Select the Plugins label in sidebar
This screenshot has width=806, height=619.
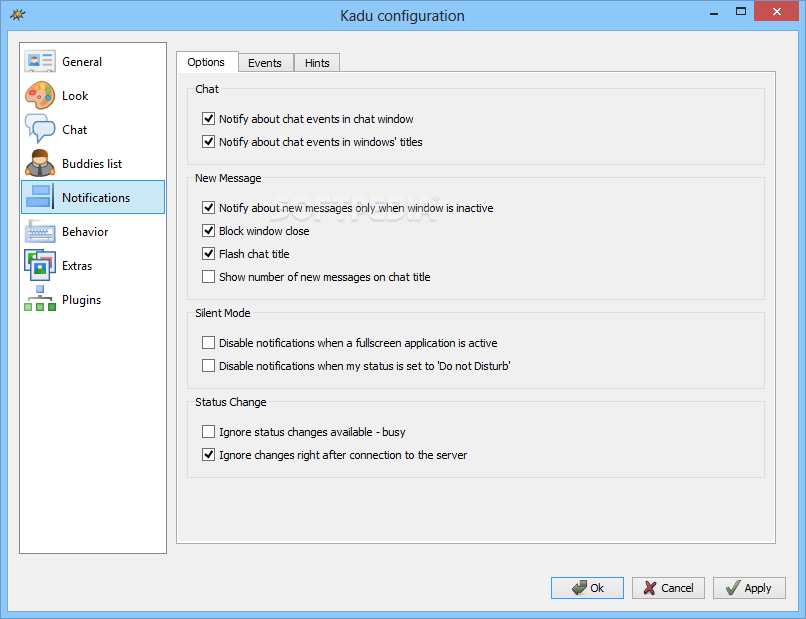pyautogui.click(x=82, y=300)
